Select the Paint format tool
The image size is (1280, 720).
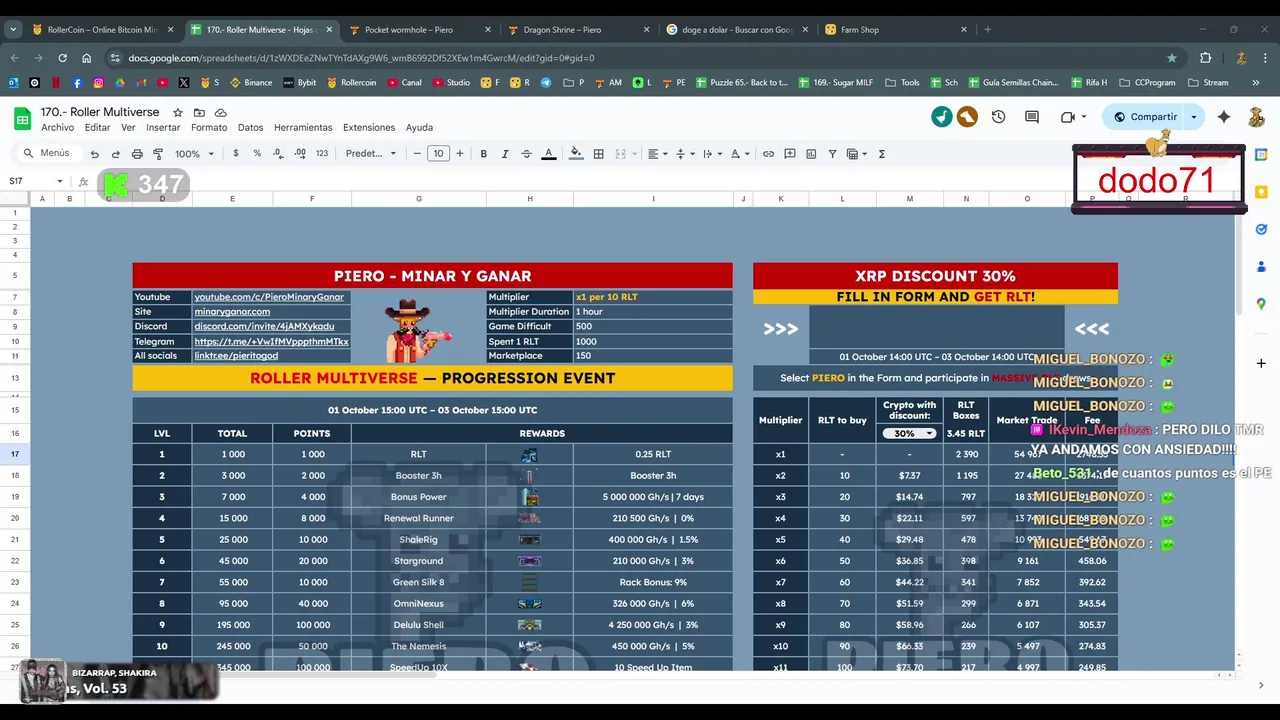point(158,154)
